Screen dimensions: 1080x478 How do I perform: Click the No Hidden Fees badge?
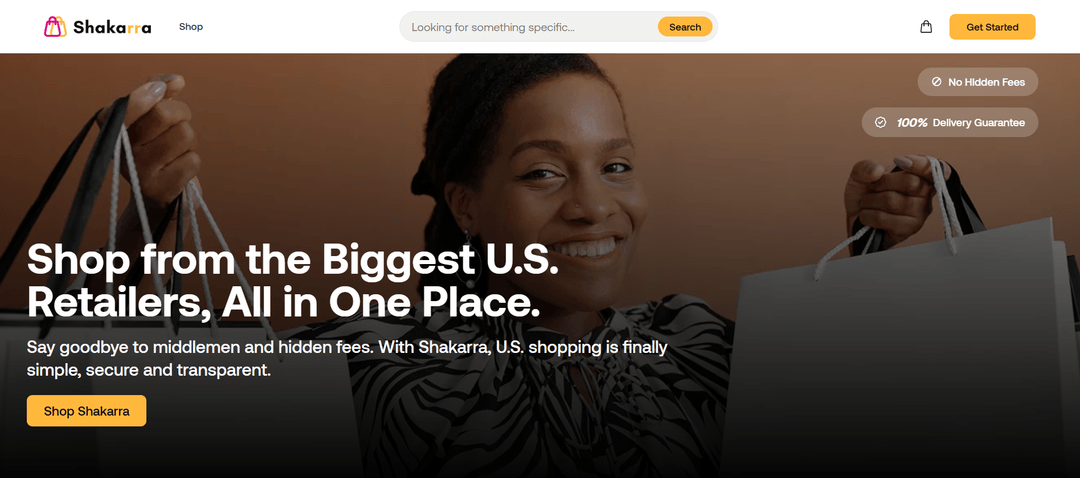tap(977, 82)
